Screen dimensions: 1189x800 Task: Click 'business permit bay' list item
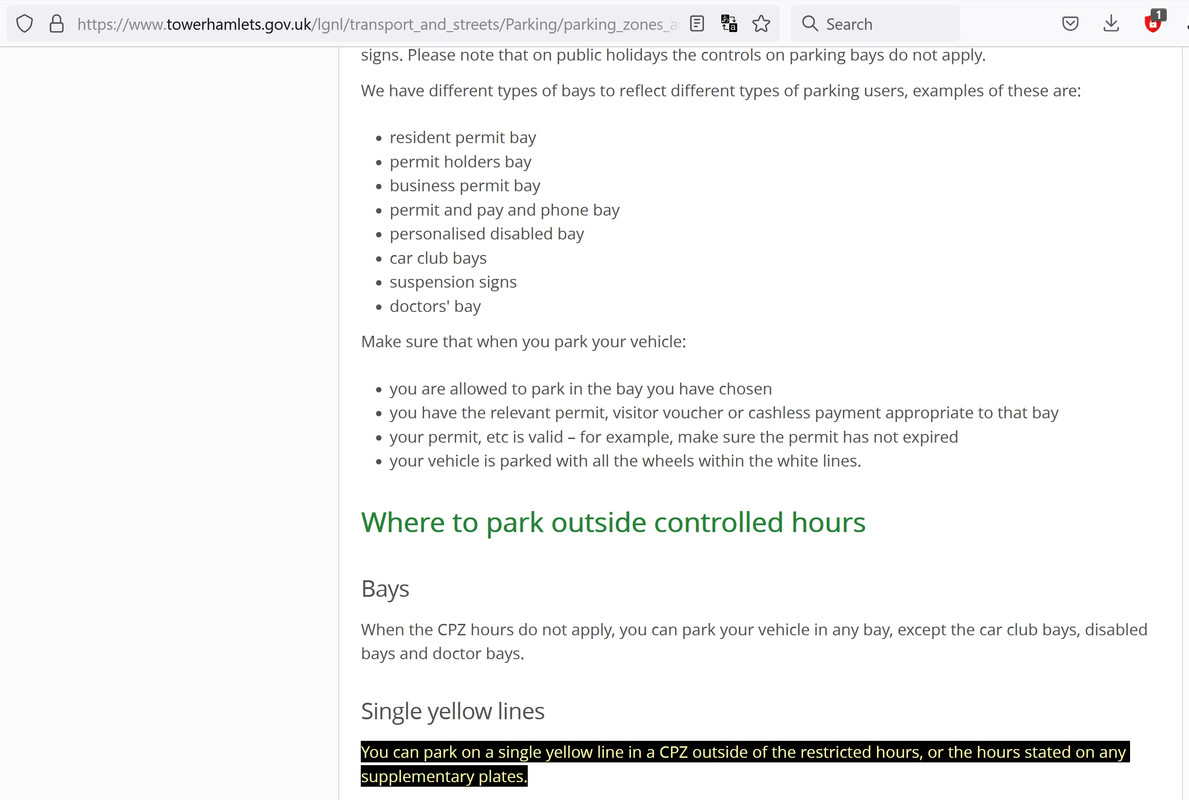[465, 186]
